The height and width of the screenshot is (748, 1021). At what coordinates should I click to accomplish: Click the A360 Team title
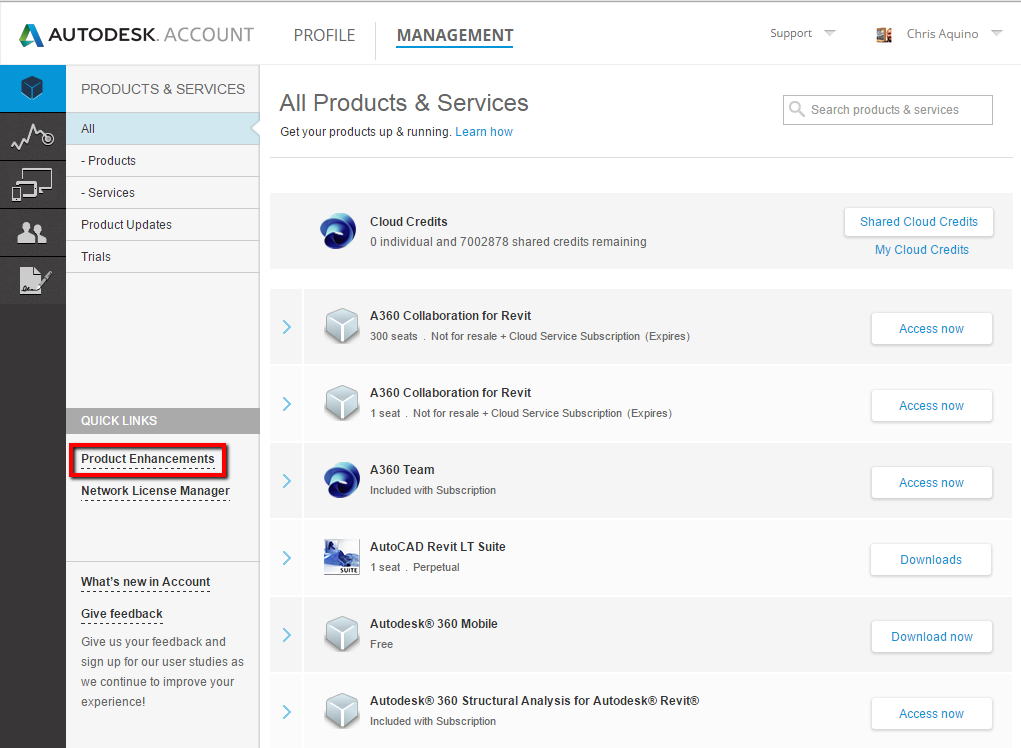click(x=402, y=469)
